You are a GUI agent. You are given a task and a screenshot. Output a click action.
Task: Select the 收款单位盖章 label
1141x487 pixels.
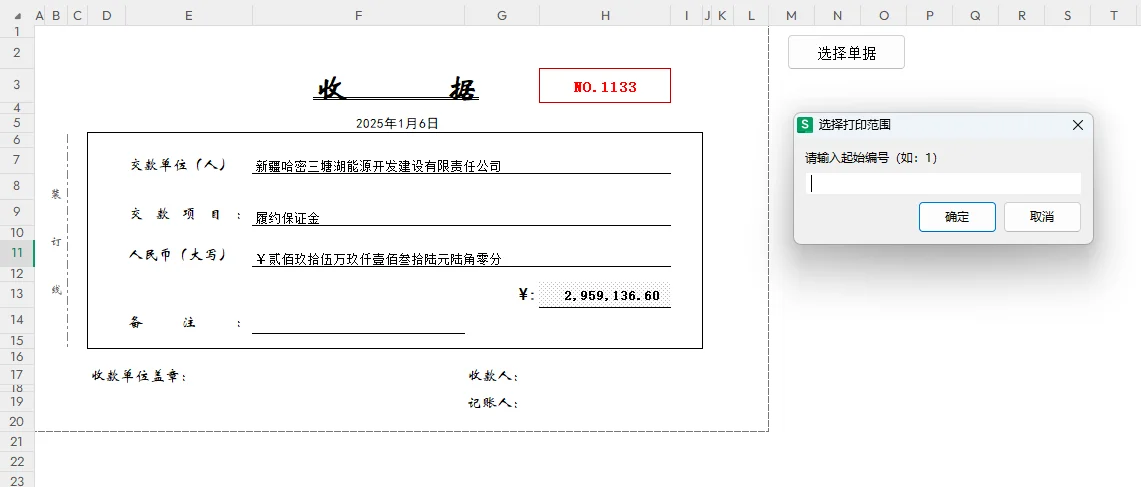139,376
